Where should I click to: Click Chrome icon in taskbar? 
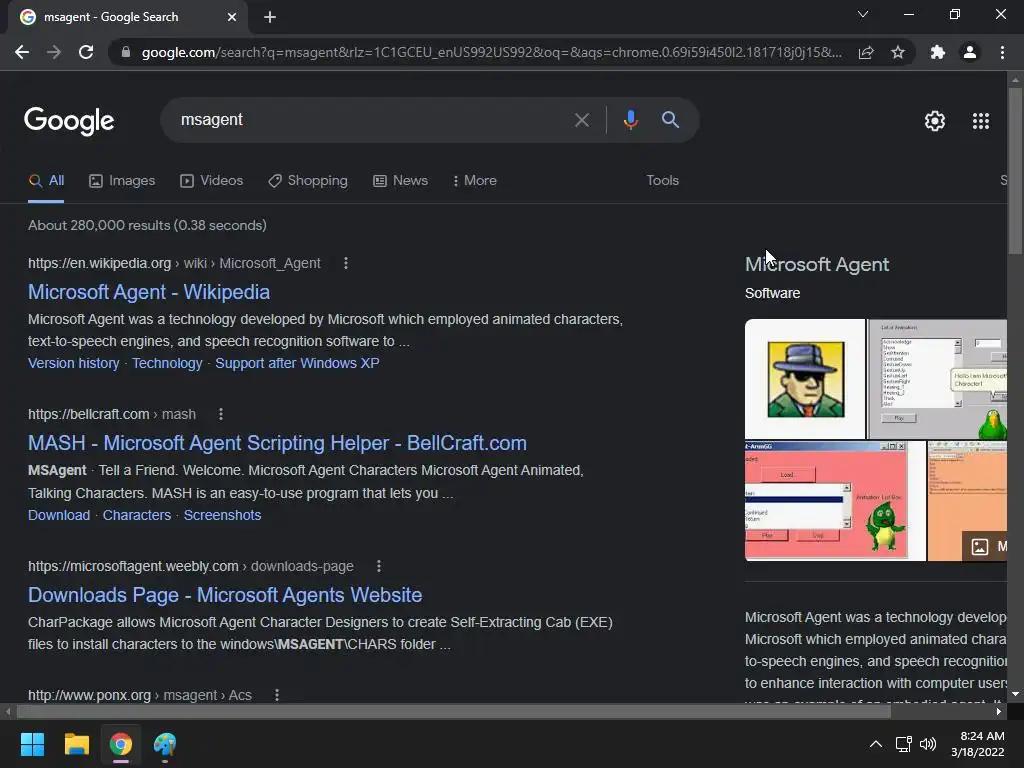(121, 744)
